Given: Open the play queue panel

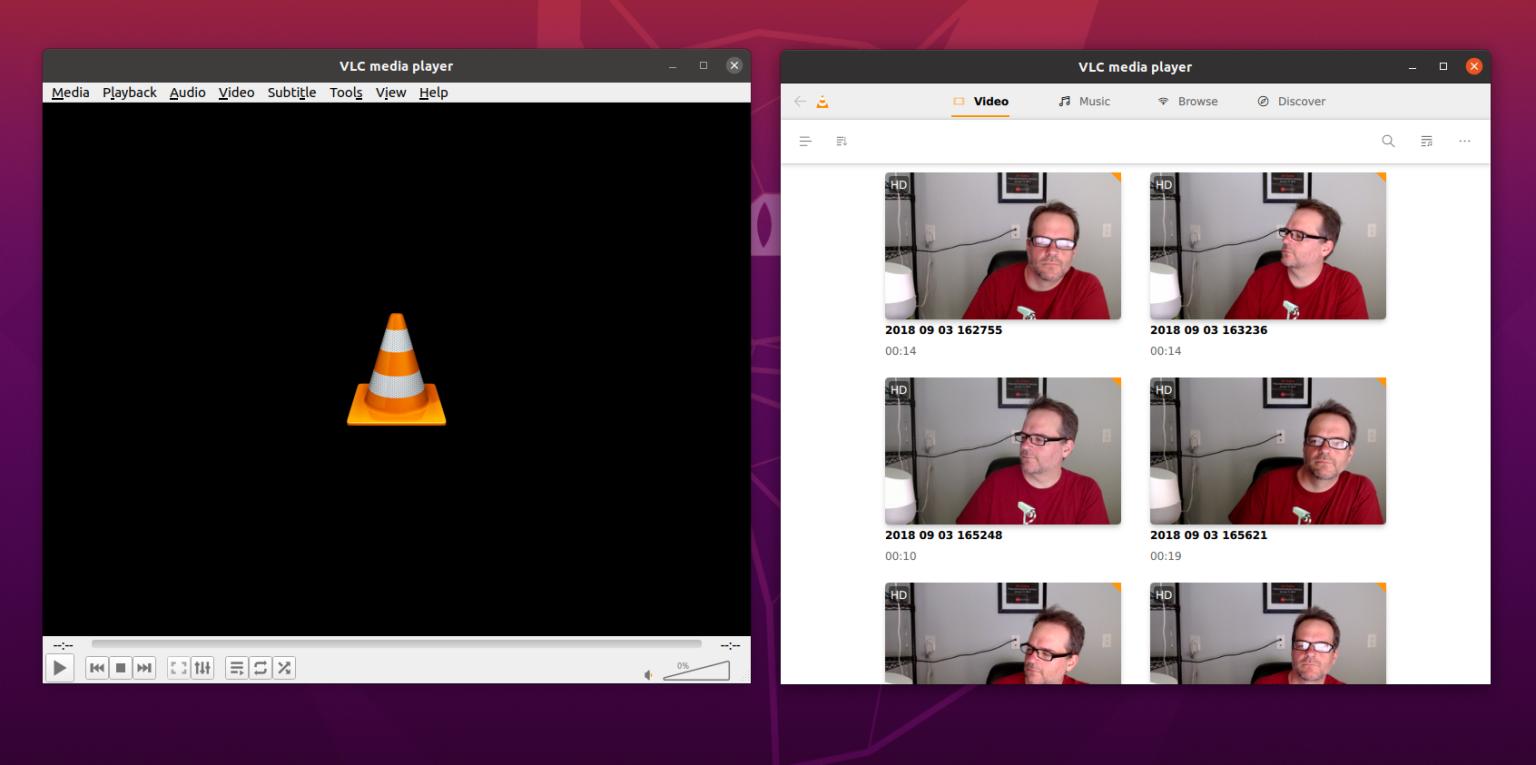Looking at the screenshot, I should coord(1426,141).
